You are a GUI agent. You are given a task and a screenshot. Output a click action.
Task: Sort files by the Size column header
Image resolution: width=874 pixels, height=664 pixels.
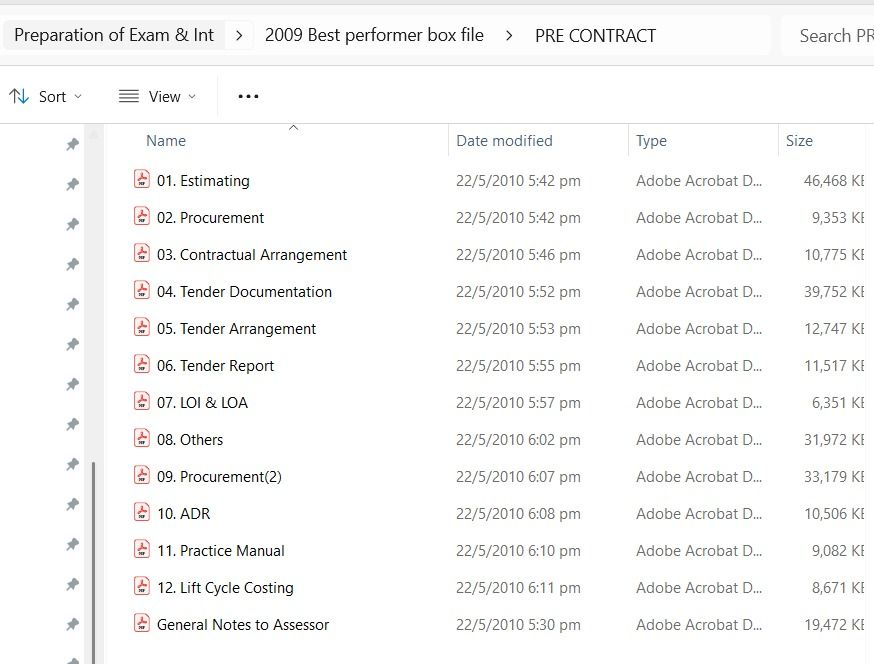799,141
